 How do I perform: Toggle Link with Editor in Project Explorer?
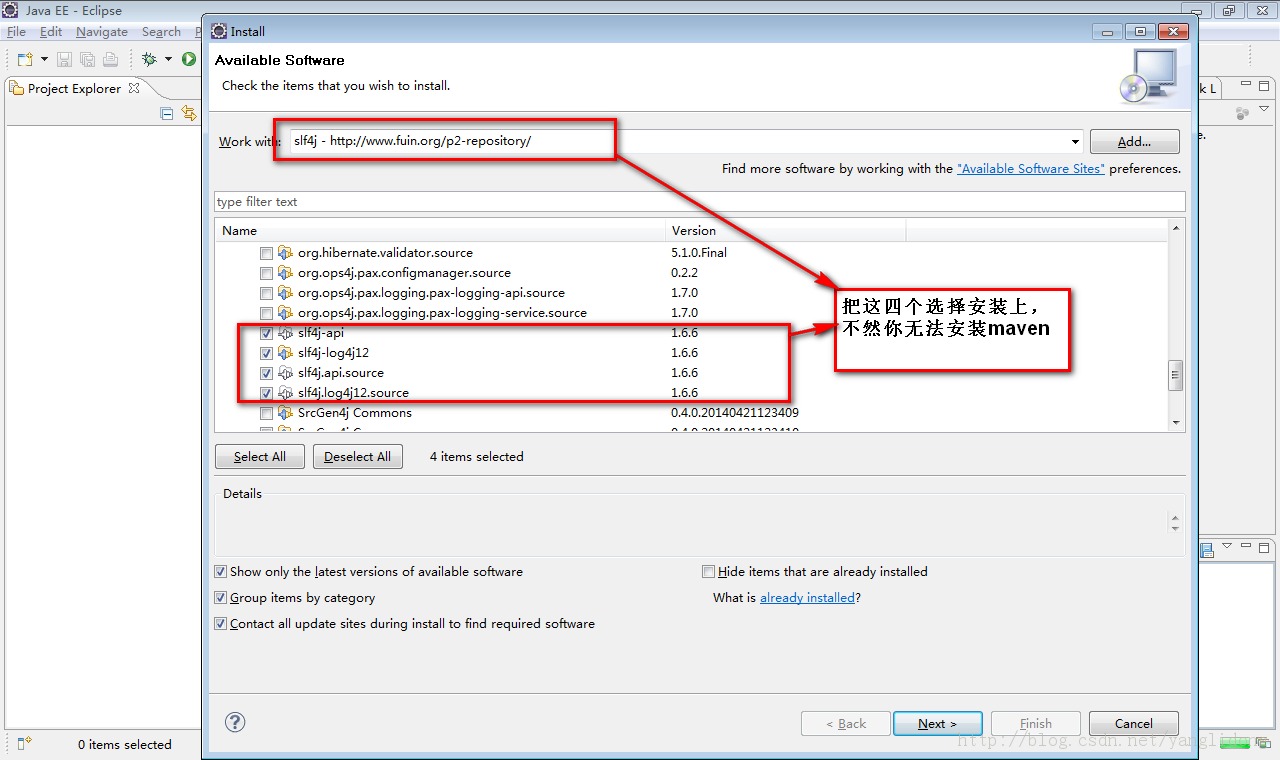tap(189, 114)
